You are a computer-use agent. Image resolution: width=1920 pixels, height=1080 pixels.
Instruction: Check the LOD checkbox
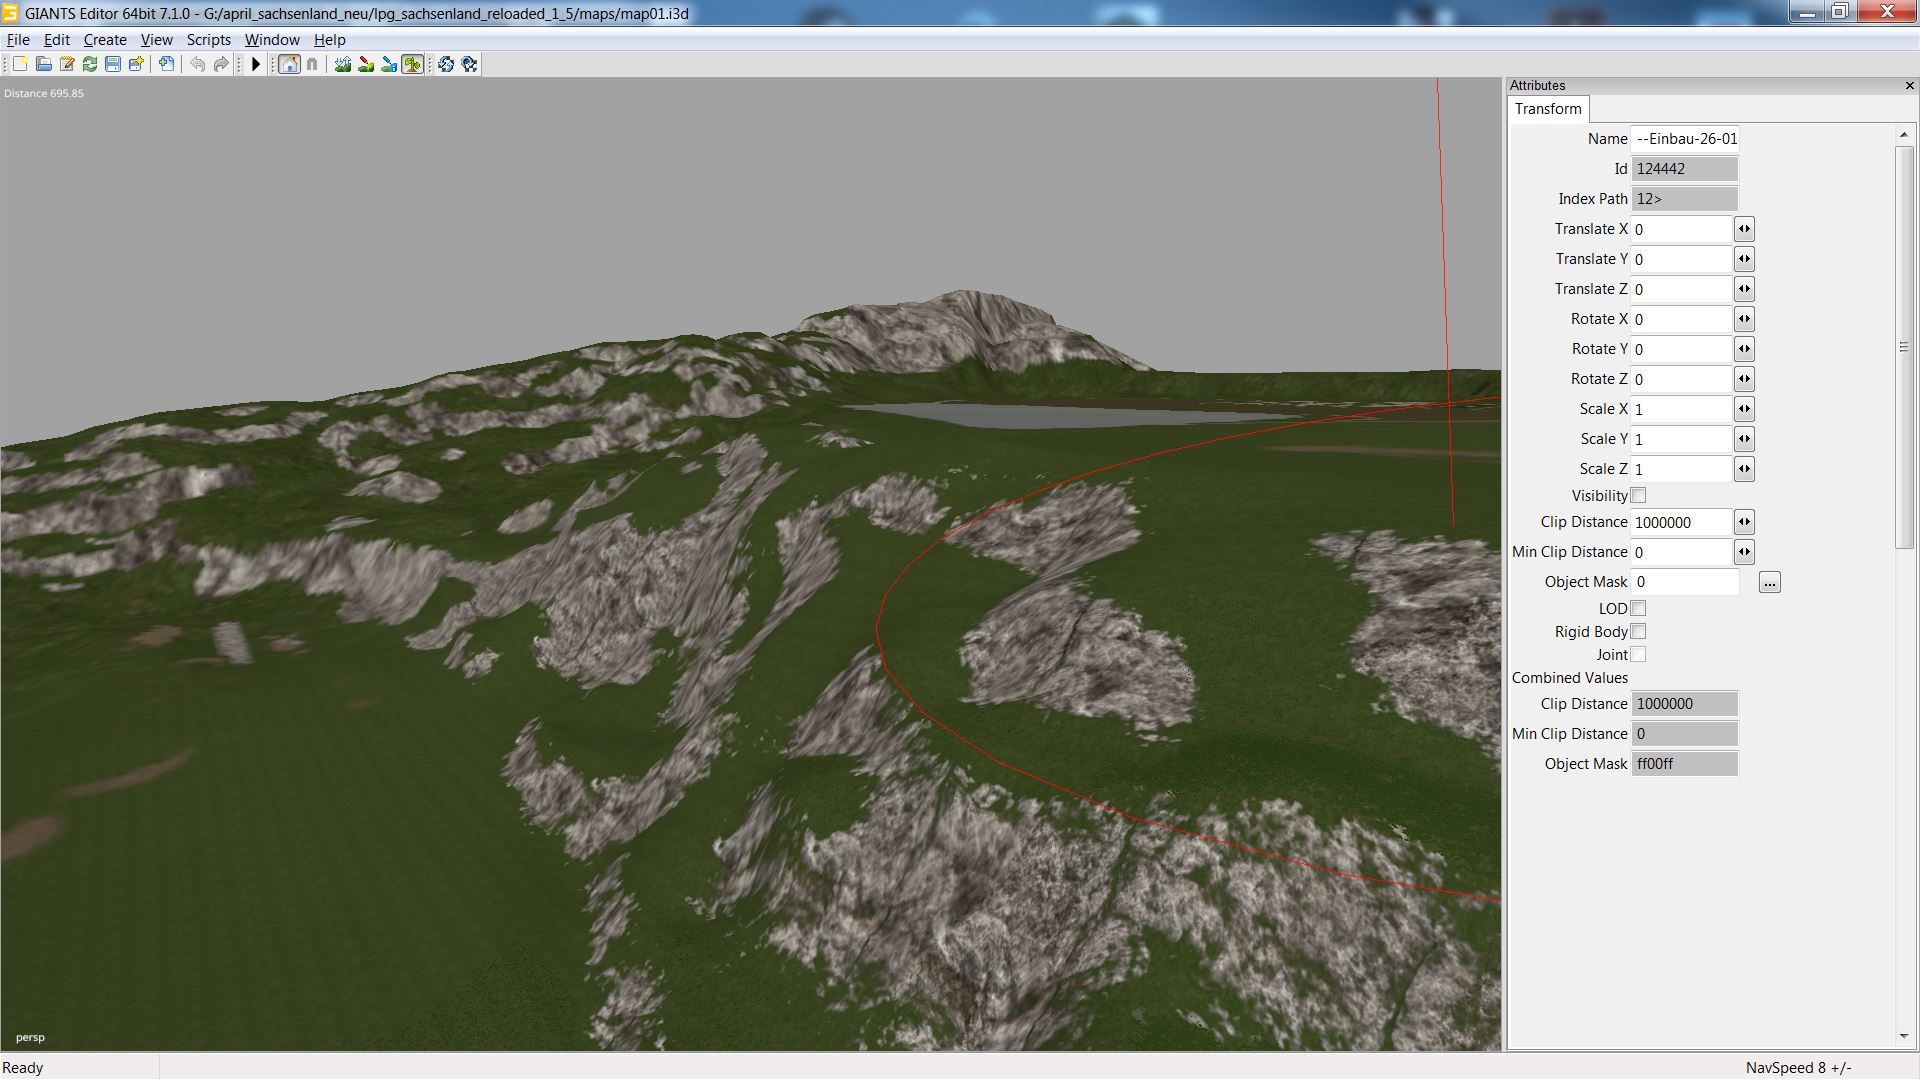[x=1638, y=609]
